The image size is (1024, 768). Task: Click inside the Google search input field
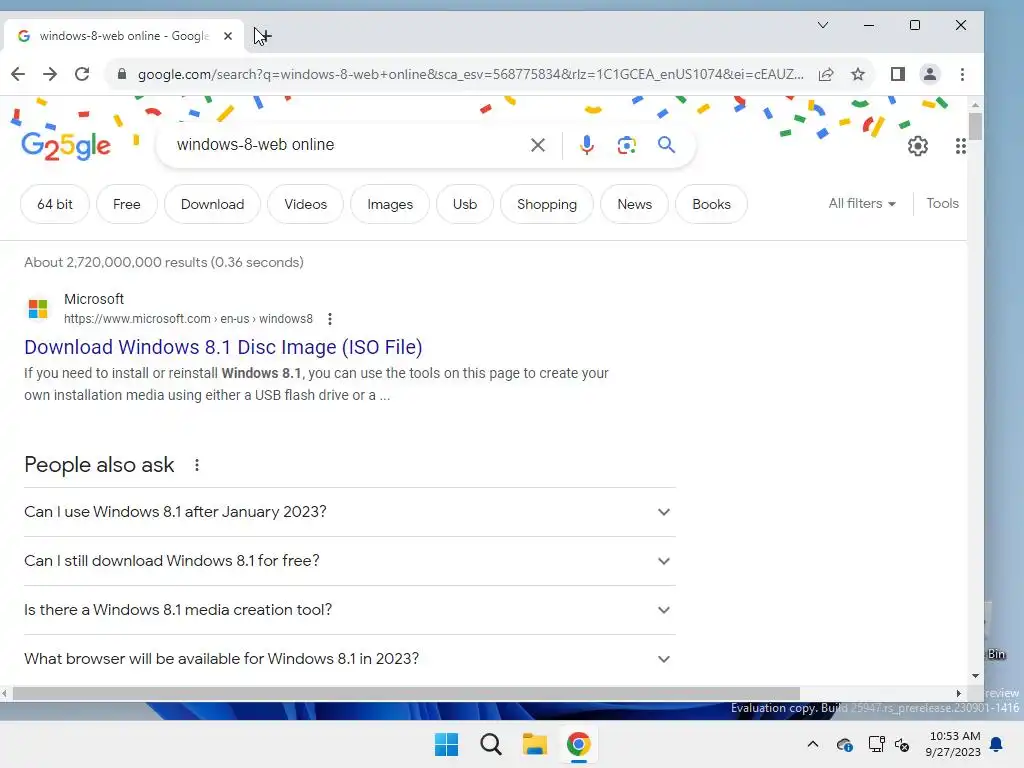[x=346, y=145]
